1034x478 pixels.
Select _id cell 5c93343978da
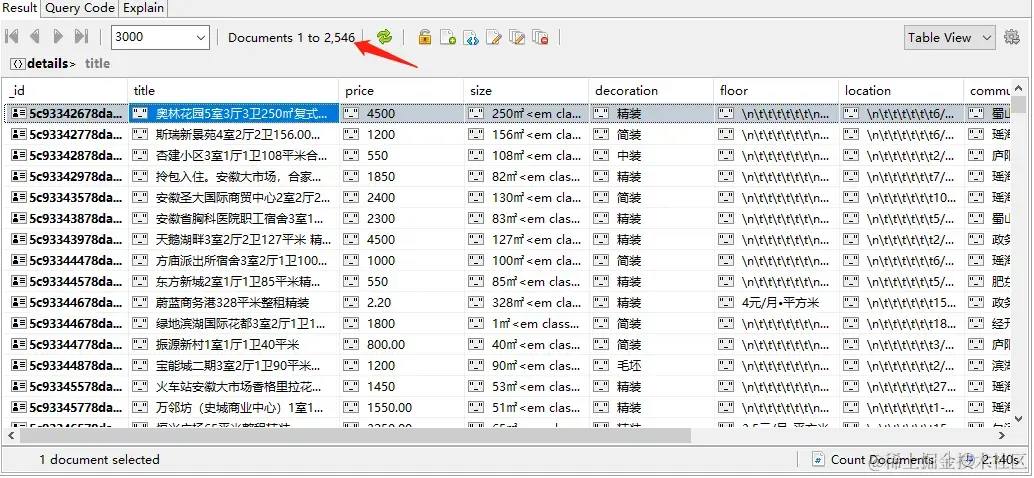tap(65, 239)
